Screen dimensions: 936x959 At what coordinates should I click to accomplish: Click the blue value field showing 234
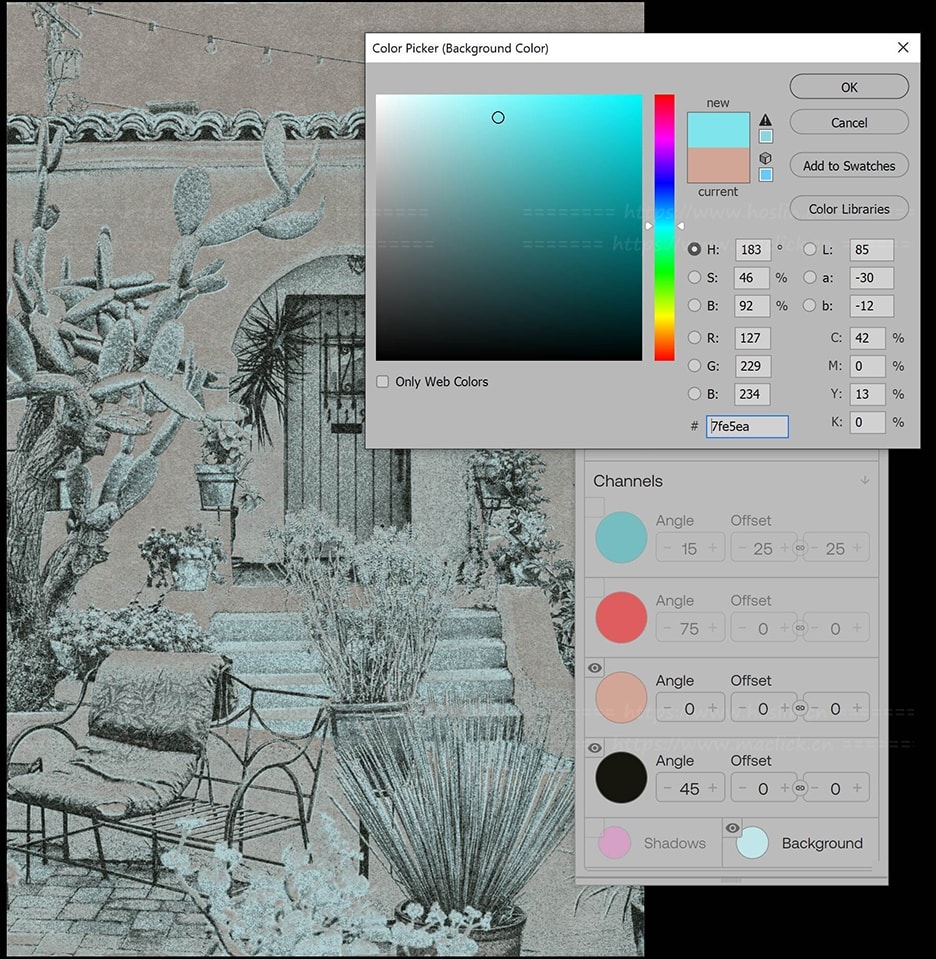click(x=752, y=394)
